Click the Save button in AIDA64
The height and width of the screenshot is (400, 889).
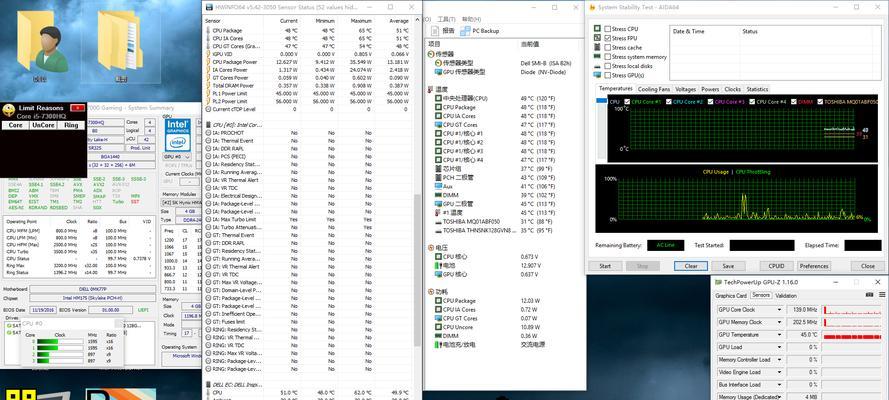[x=728, y=266]
